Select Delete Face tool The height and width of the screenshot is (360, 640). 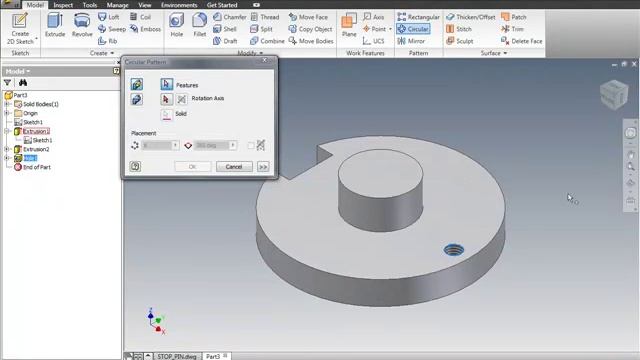pyautogui.click(x=522, y=41)
